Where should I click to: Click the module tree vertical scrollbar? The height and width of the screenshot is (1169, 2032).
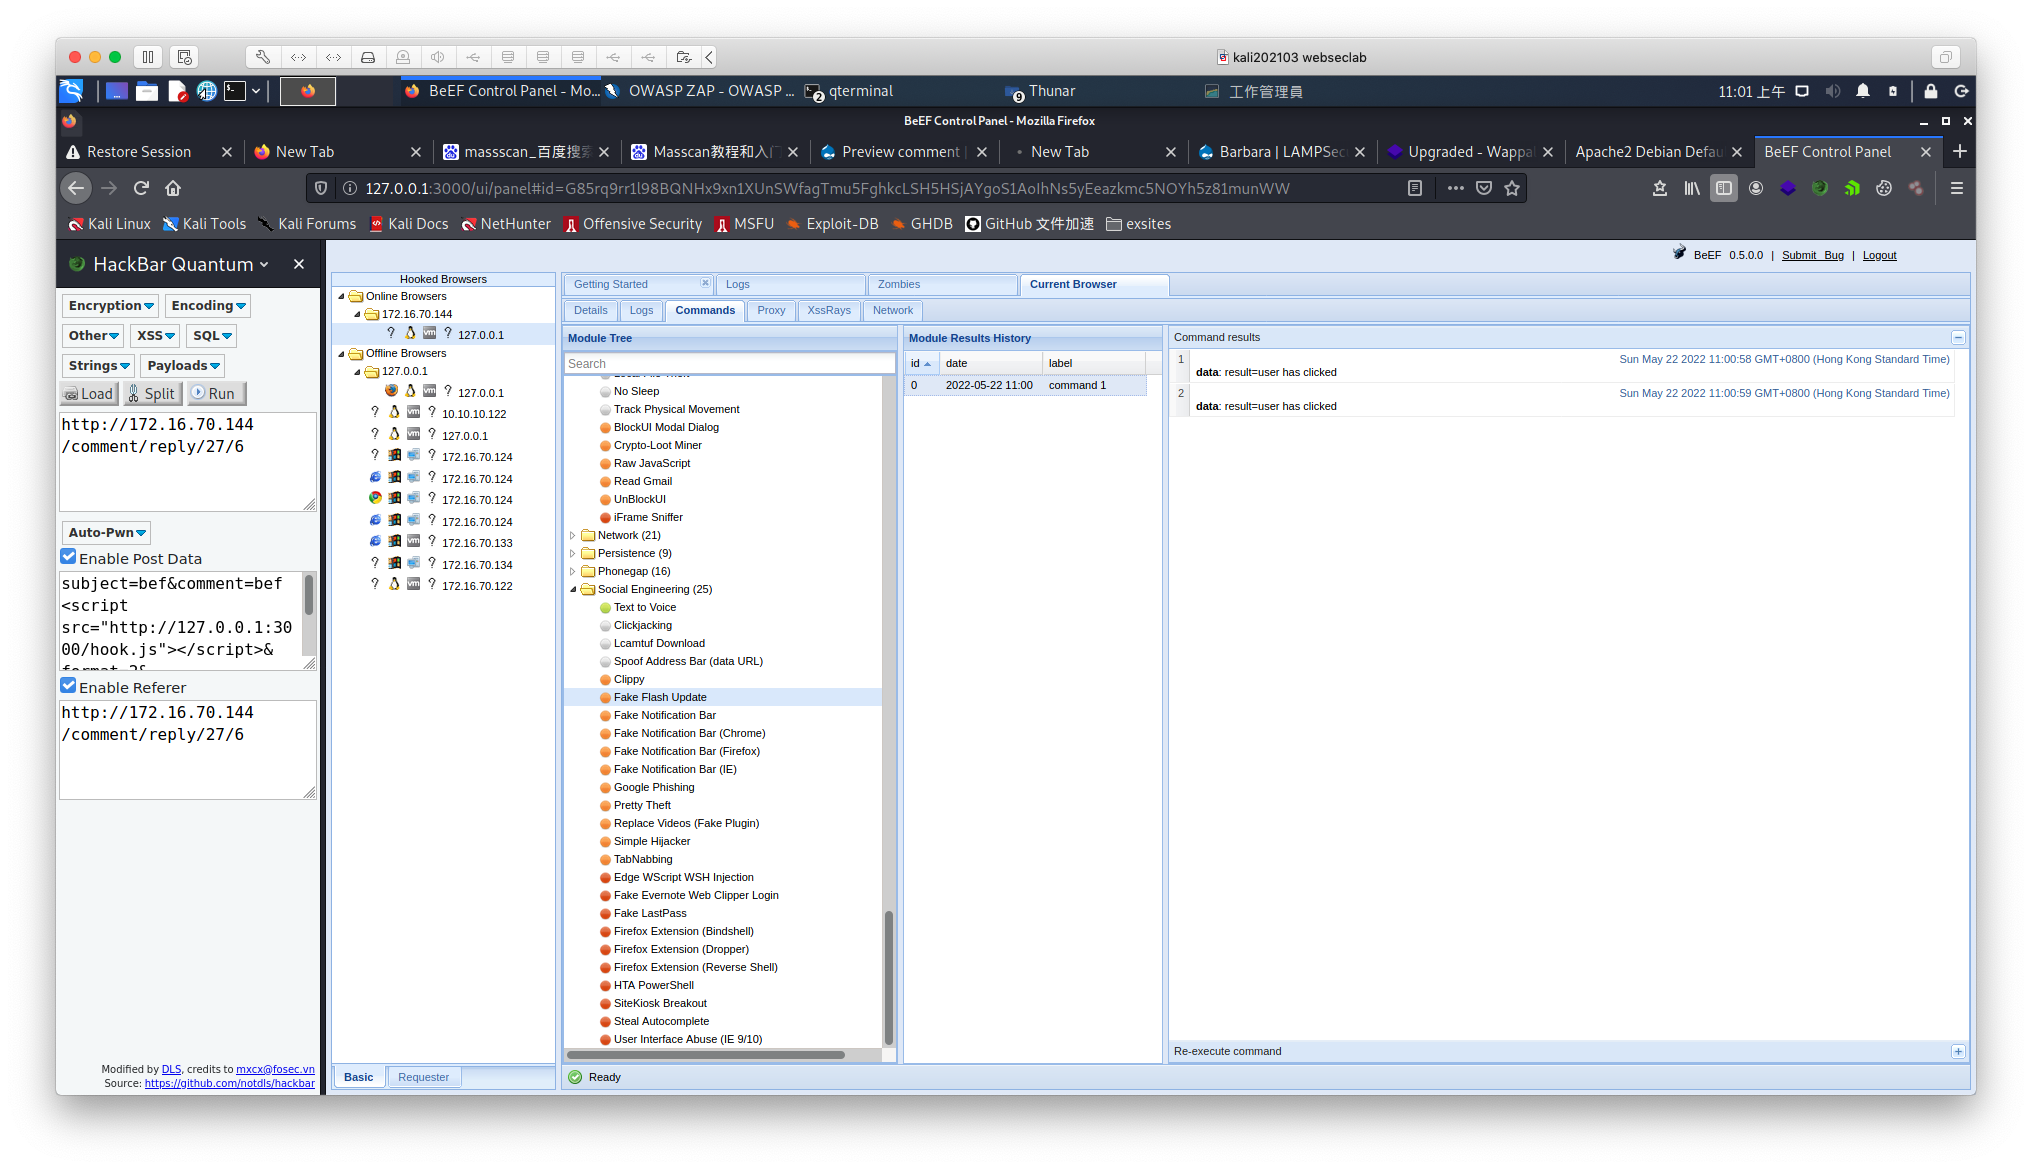click(x=889, y=978)
